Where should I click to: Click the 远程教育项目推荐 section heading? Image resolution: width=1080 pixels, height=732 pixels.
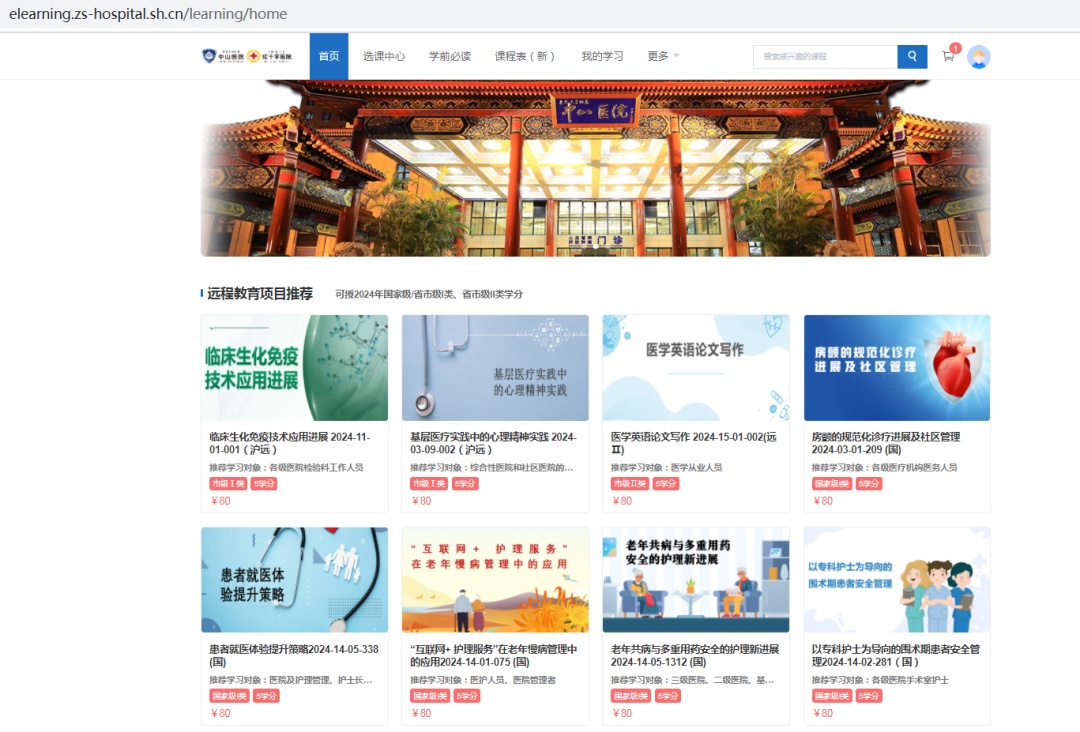(x=260, y=293)
